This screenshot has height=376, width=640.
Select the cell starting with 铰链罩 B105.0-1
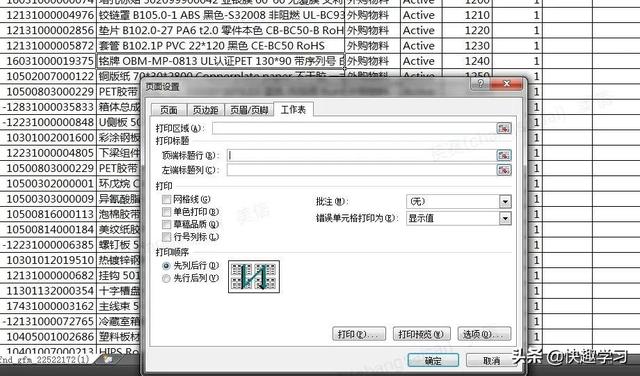[221, 15]
